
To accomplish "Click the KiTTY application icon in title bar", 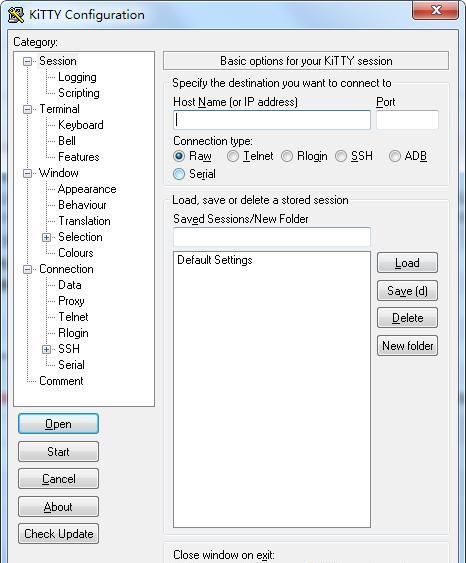I will (16, 15).
